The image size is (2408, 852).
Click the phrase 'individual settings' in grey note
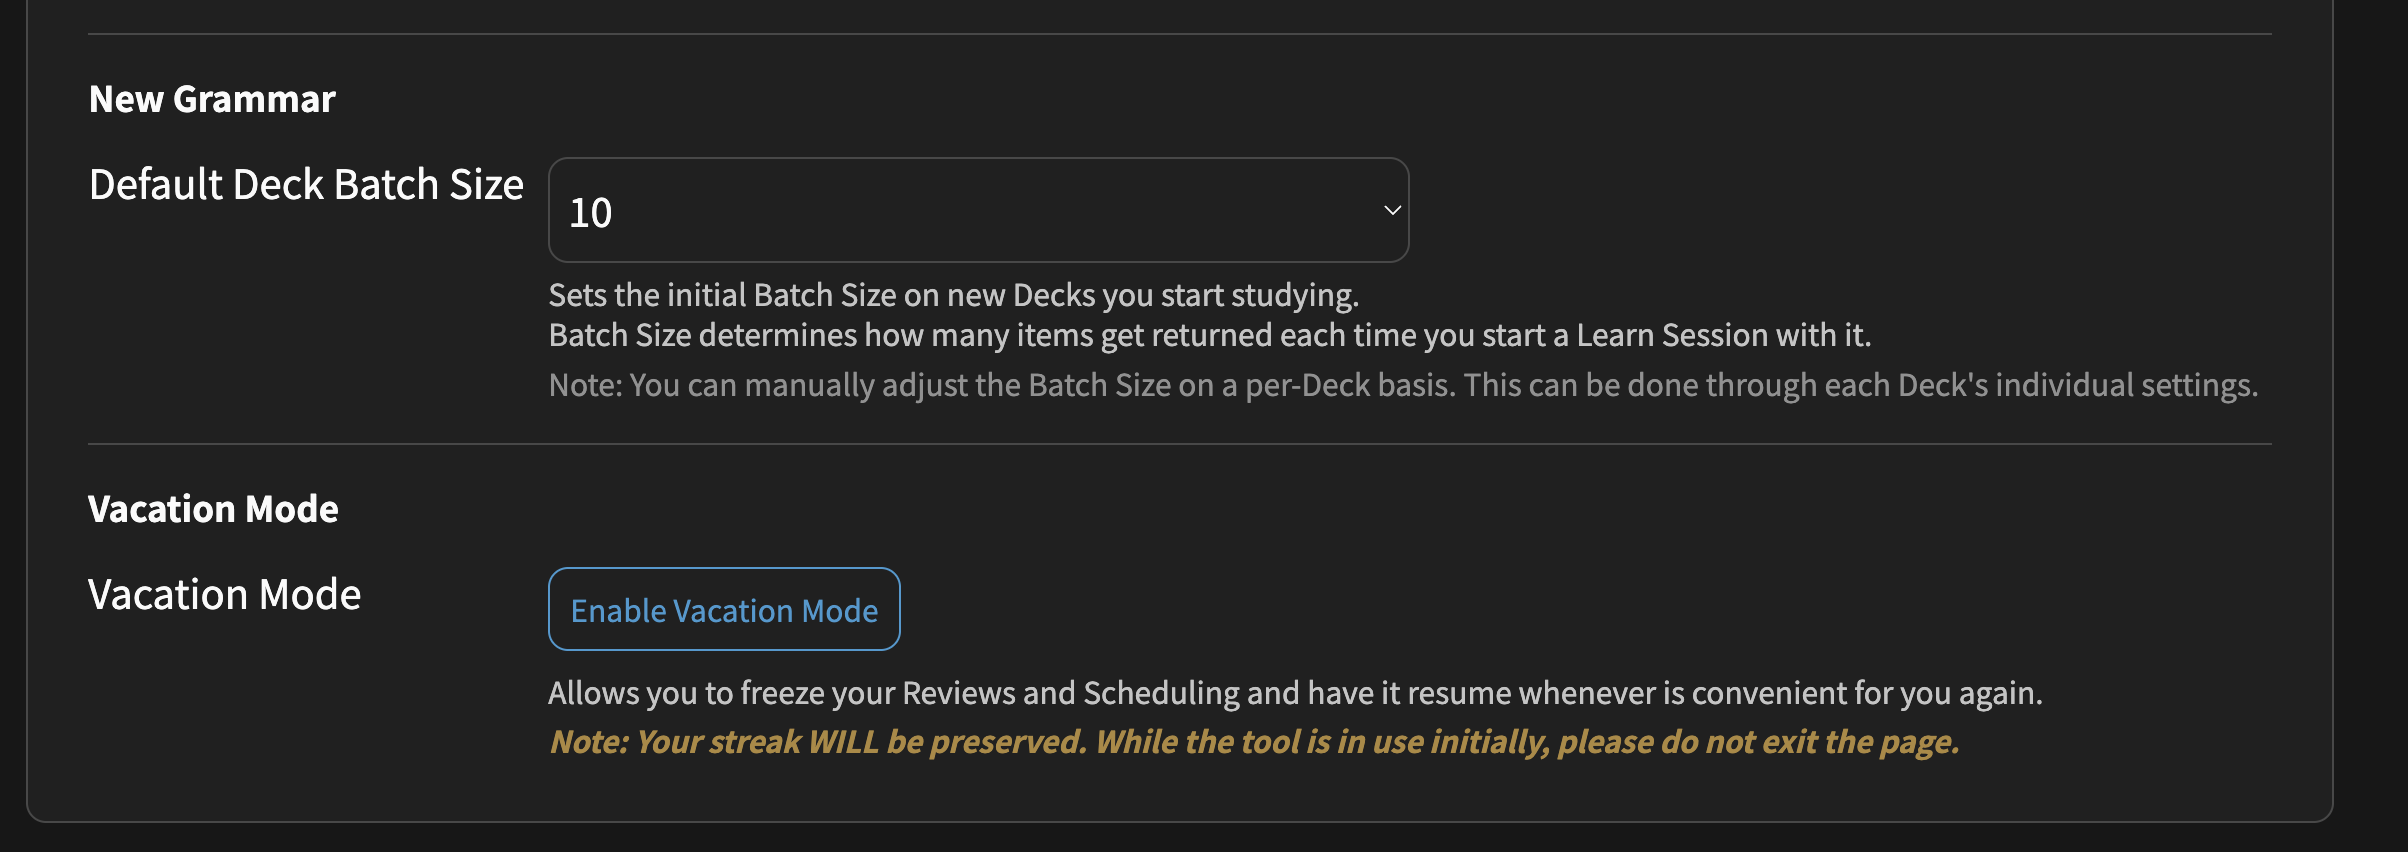pyautogui.click(x=2127, y=385)
